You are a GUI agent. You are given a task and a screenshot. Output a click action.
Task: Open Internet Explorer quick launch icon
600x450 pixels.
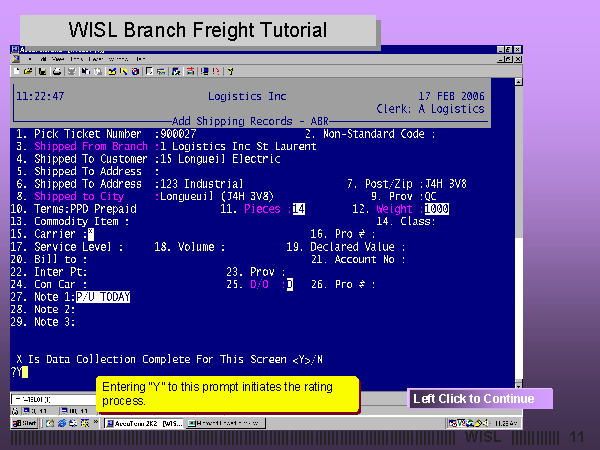point(62,423)
